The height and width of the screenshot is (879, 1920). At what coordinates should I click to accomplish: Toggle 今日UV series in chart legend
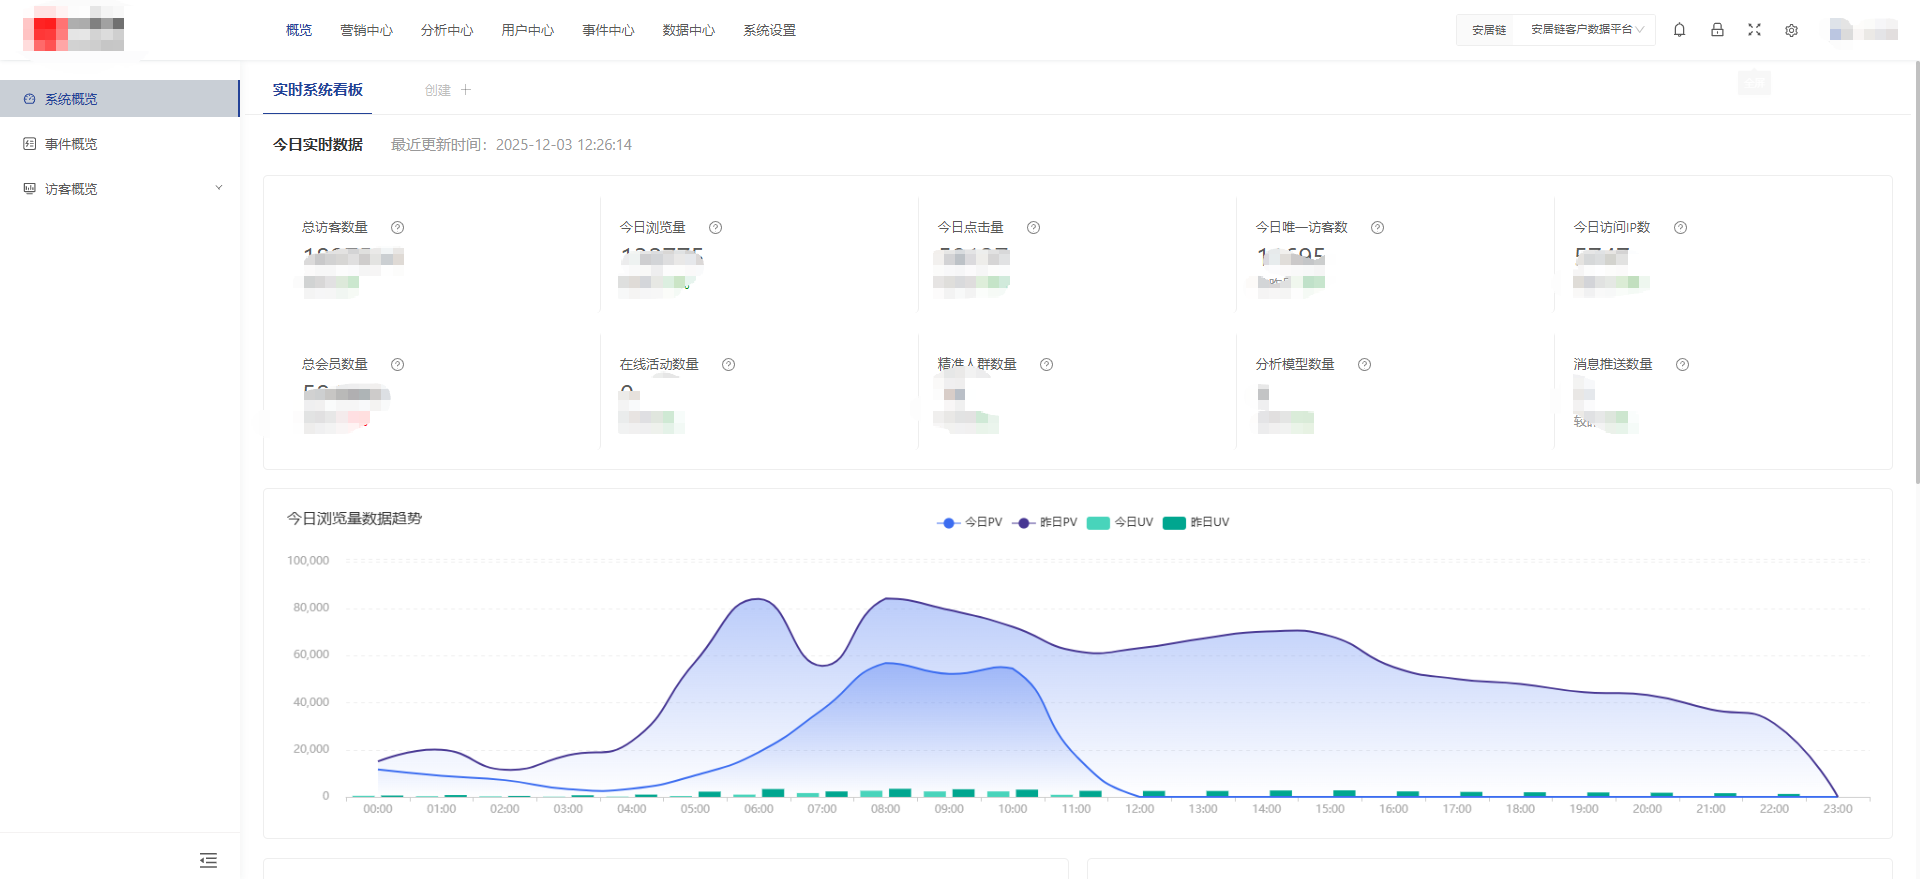(x=1120, y=522)
